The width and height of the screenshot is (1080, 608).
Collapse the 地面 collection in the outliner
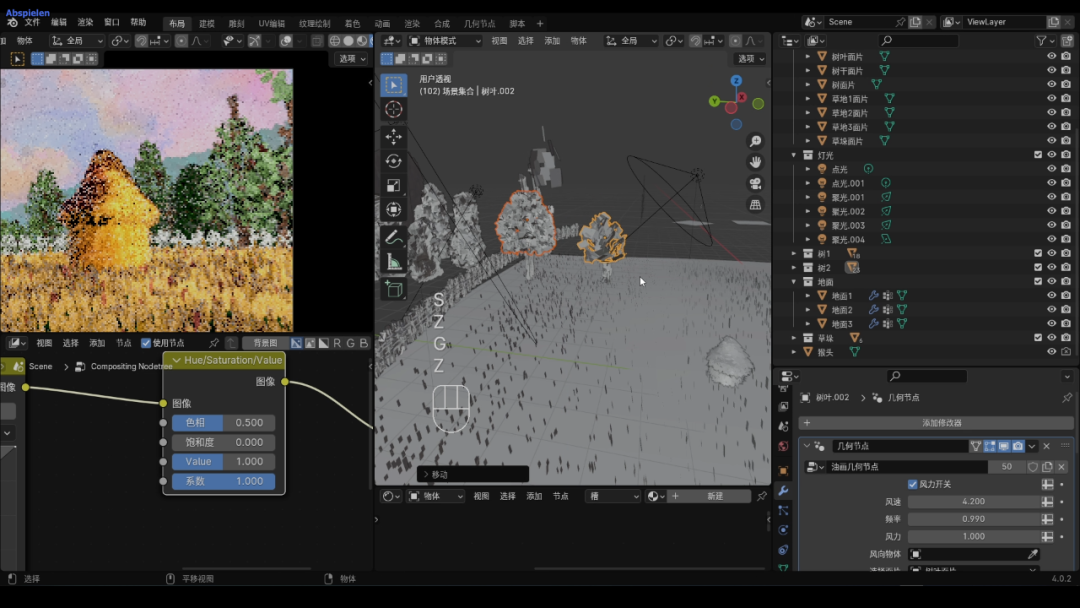(794, 282)
